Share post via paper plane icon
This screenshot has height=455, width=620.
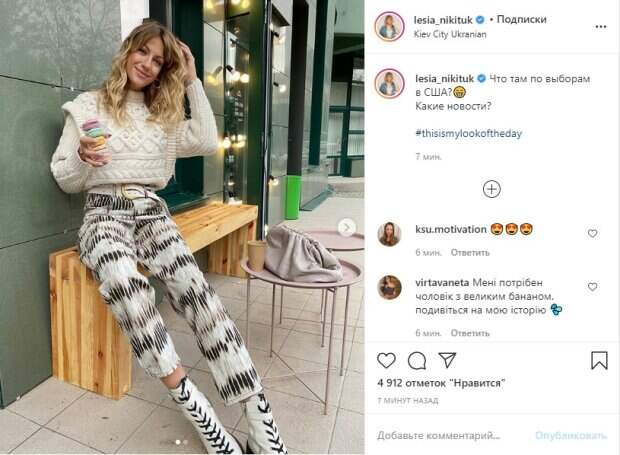[447, 360]
